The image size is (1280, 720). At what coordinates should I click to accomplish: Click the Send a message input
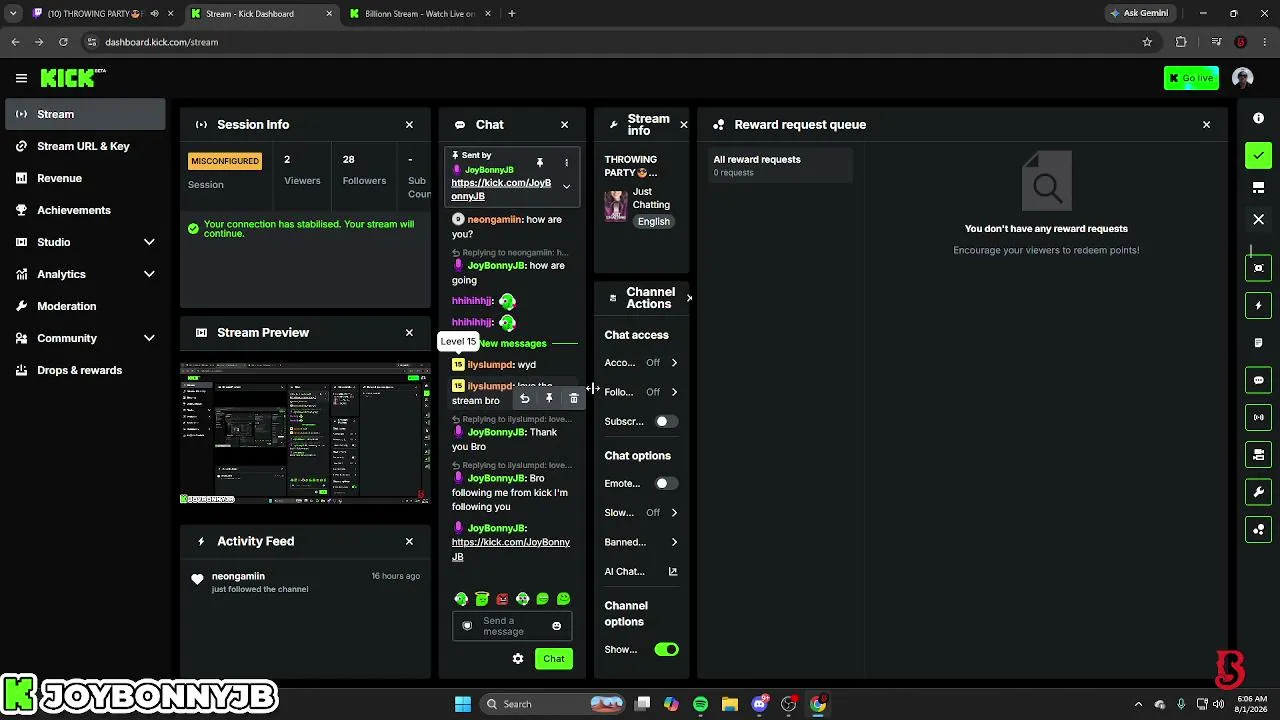[x=513, y=626]
